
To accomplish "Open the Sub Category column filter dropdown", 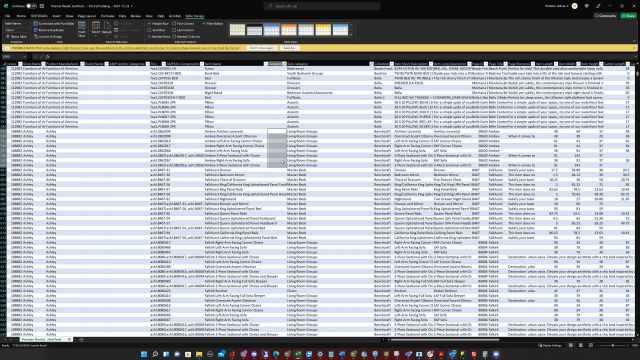I will (371, 64).
